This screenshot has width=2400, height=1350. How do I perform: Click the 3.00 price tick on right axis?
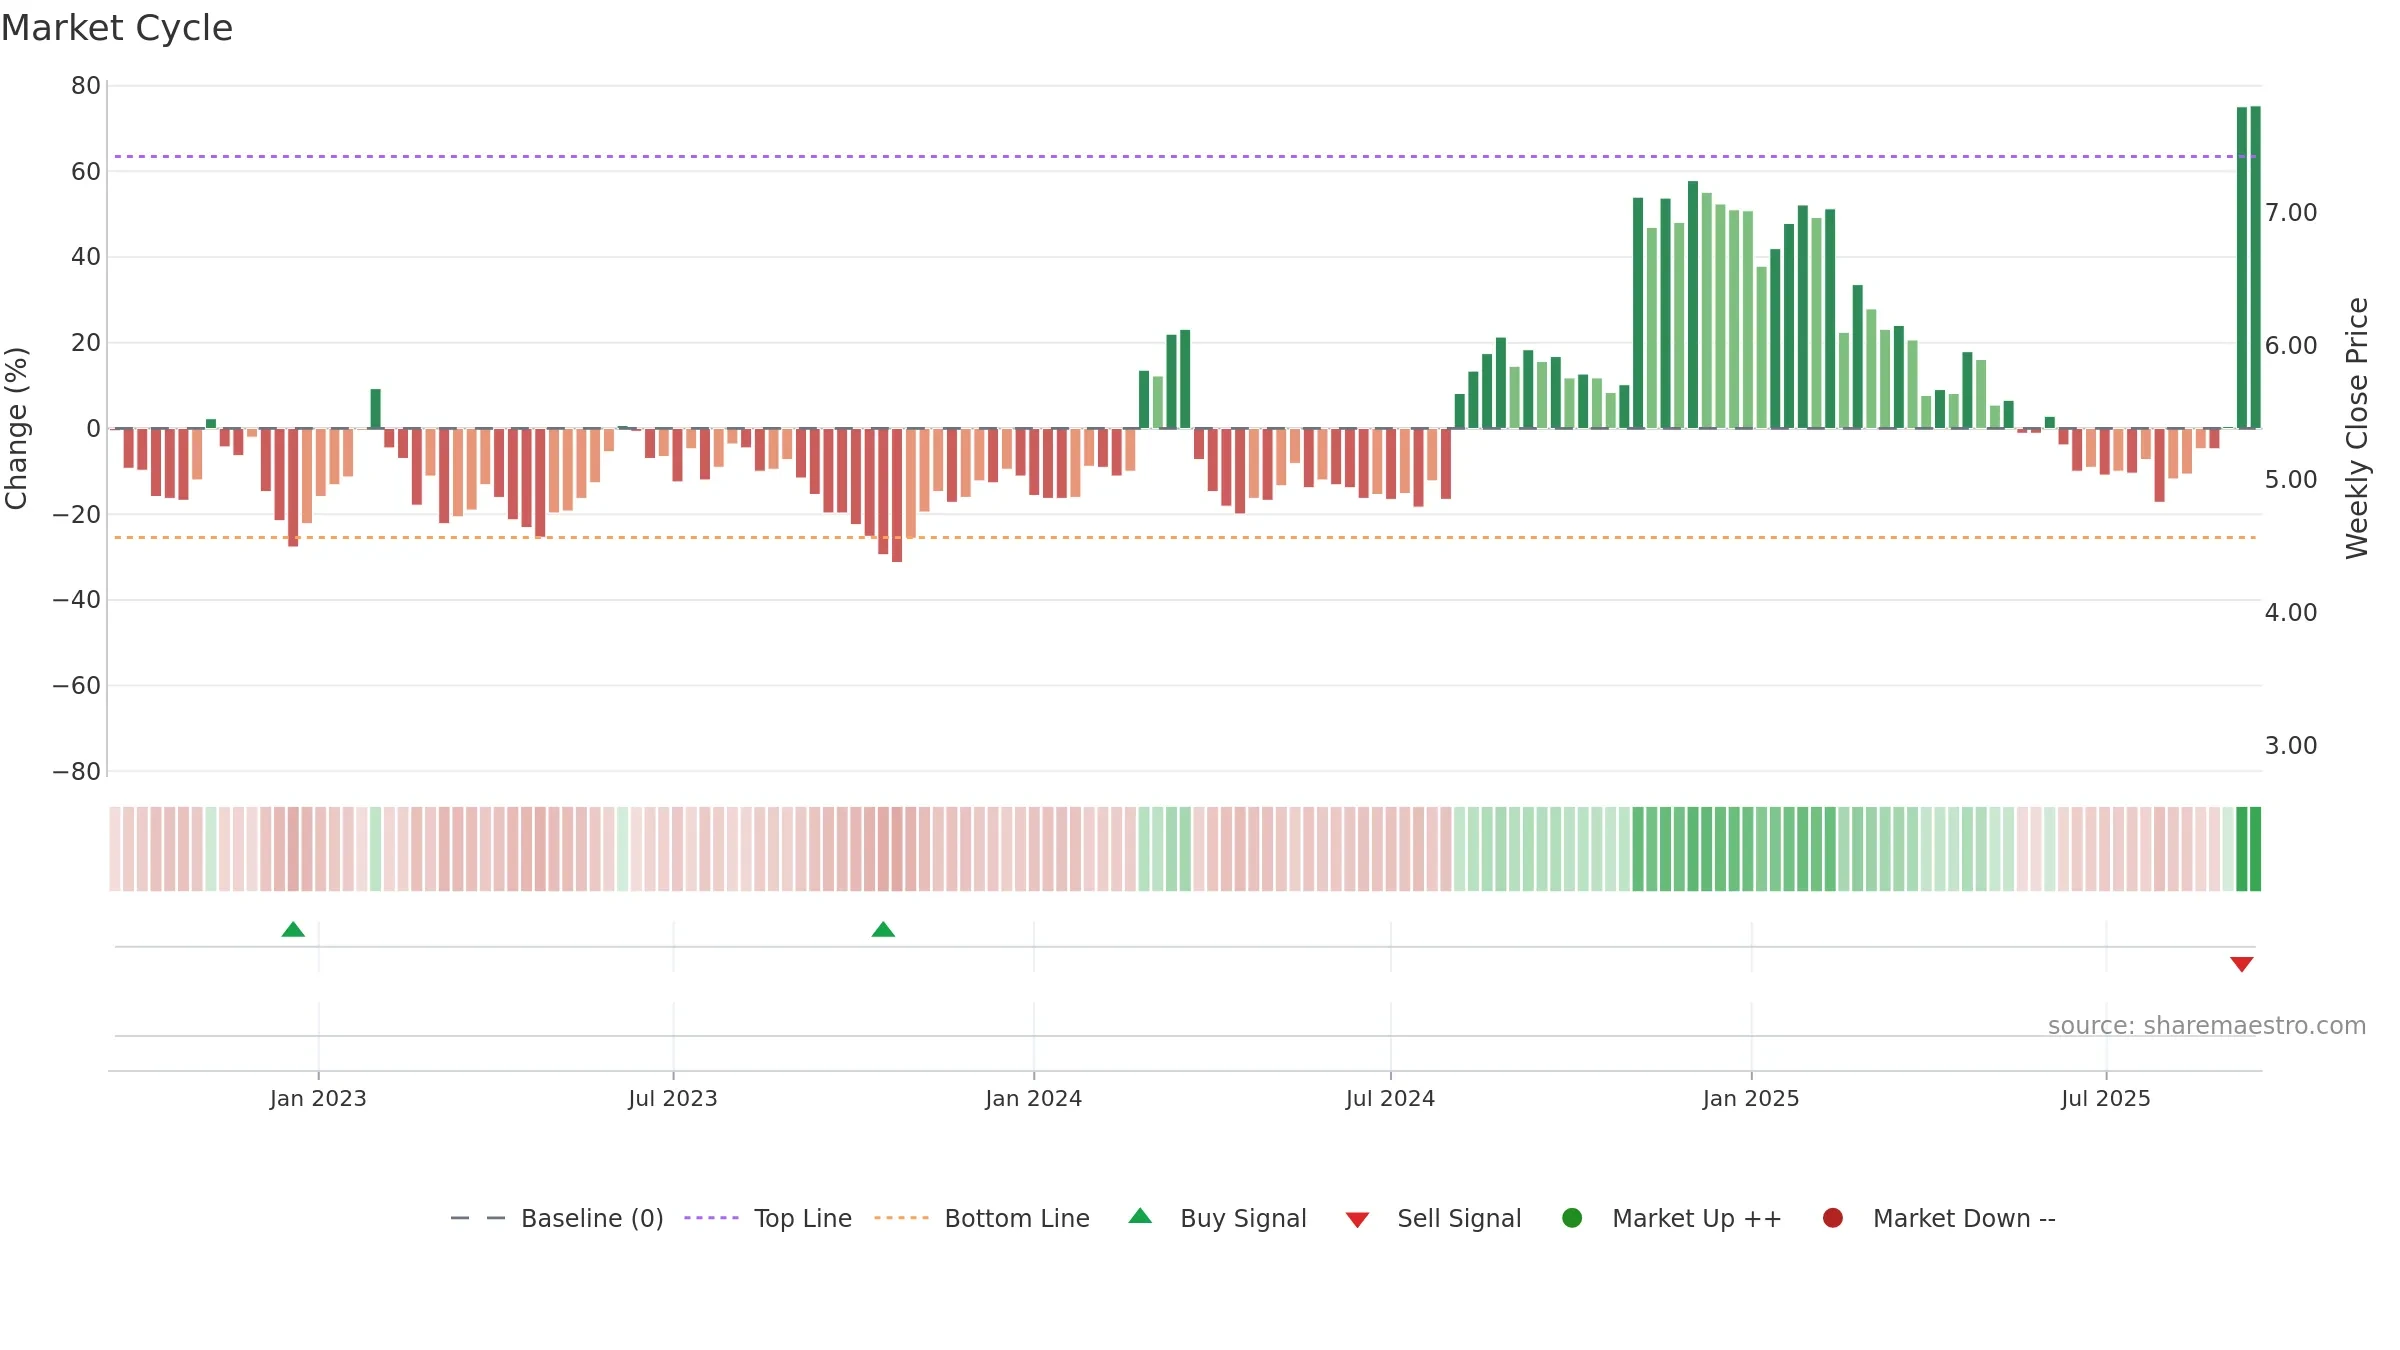(2291, 745)
